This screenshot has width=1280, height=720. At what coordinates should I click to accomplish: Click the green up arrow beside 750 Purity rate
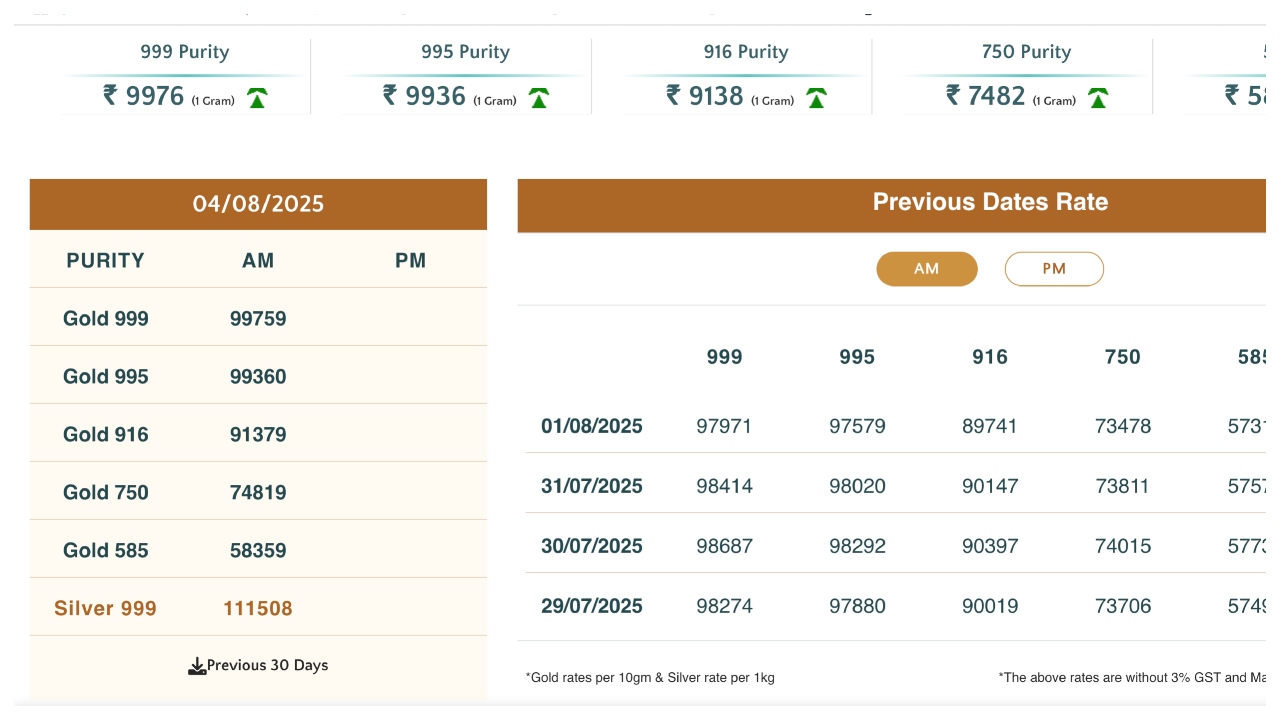[1098, 98]
